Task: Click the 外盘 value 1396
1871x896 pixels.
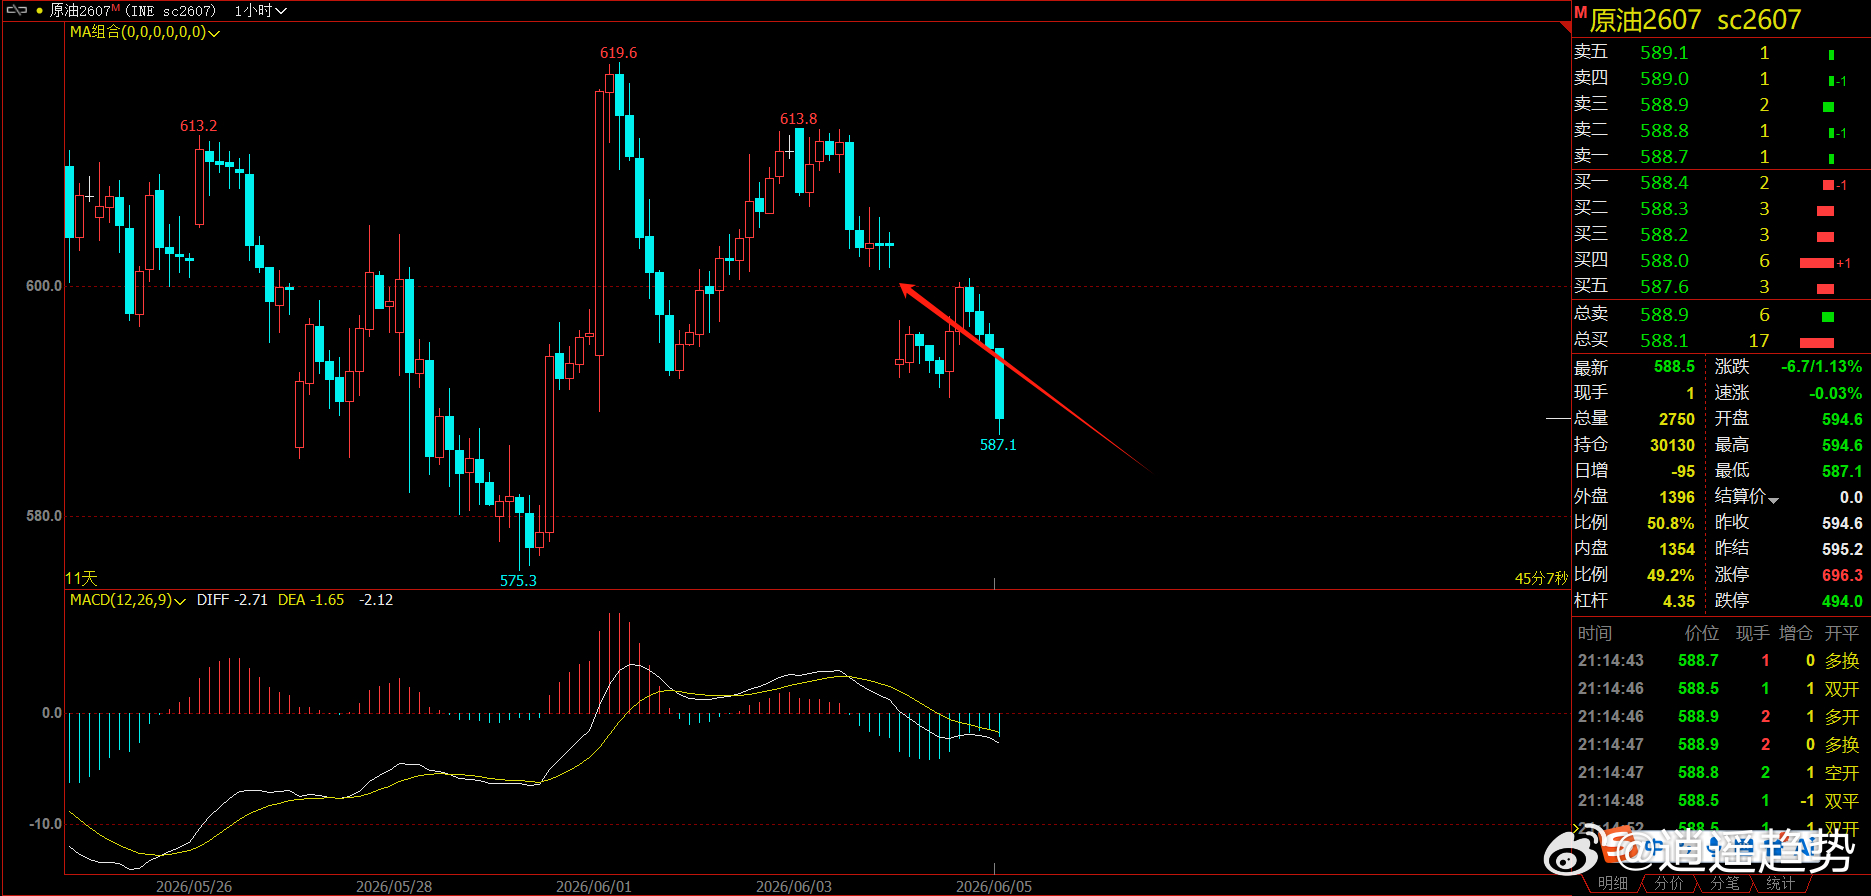Action: click(1677, 497)
